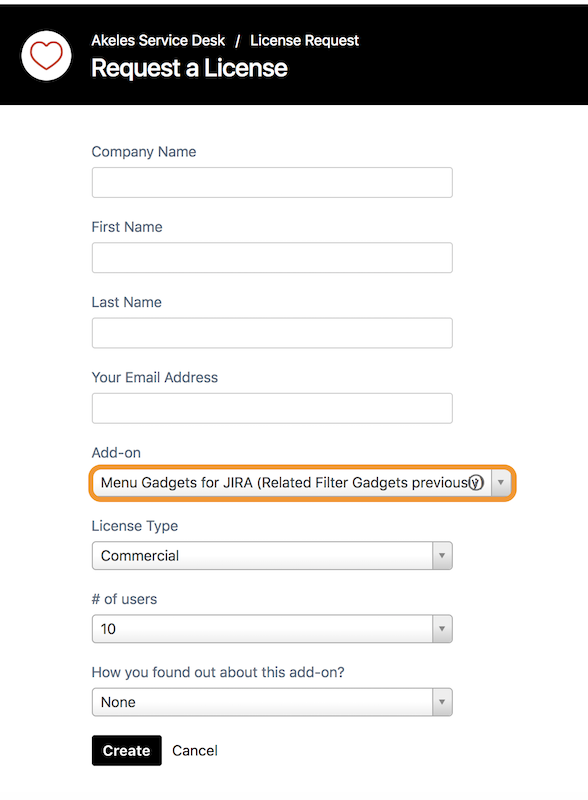
Task: Click the Your Email Address field
Action: tap(272, 408)
